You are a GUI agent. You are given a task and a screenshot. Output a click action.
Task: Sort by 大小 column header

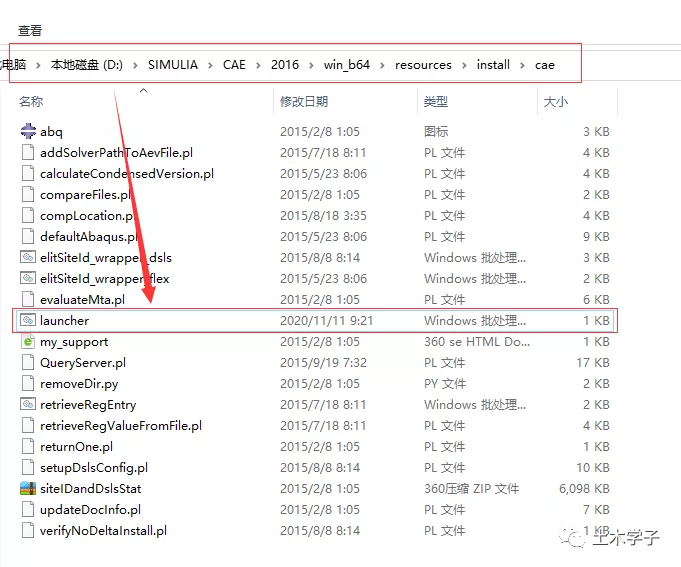point(555,102)
